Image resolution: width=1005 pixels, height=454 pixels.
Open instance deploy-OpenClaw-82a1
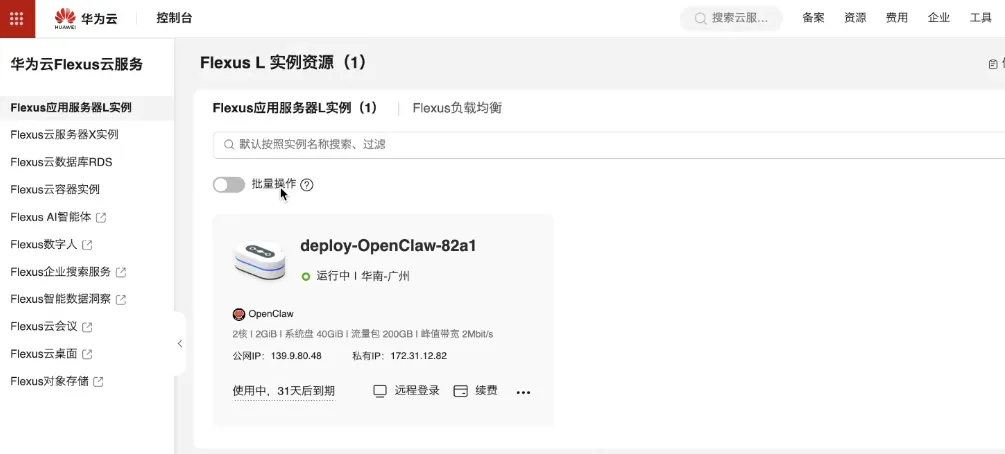[388, 246]
